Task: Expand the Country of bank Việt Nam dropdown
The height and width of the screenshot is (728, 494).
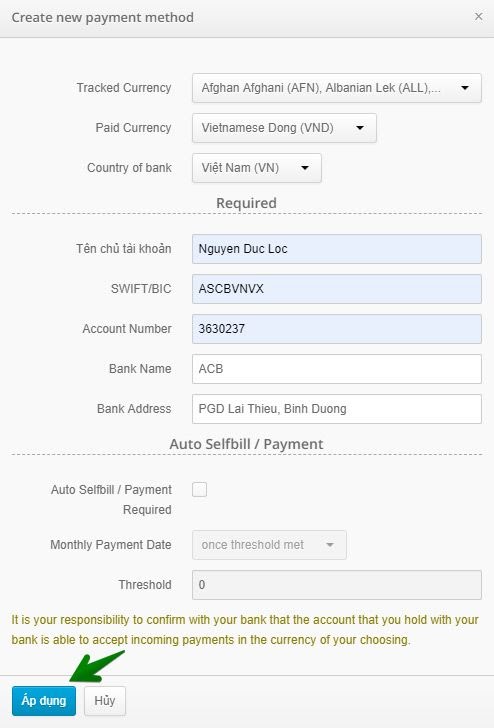Action: (x=257, y=168)
